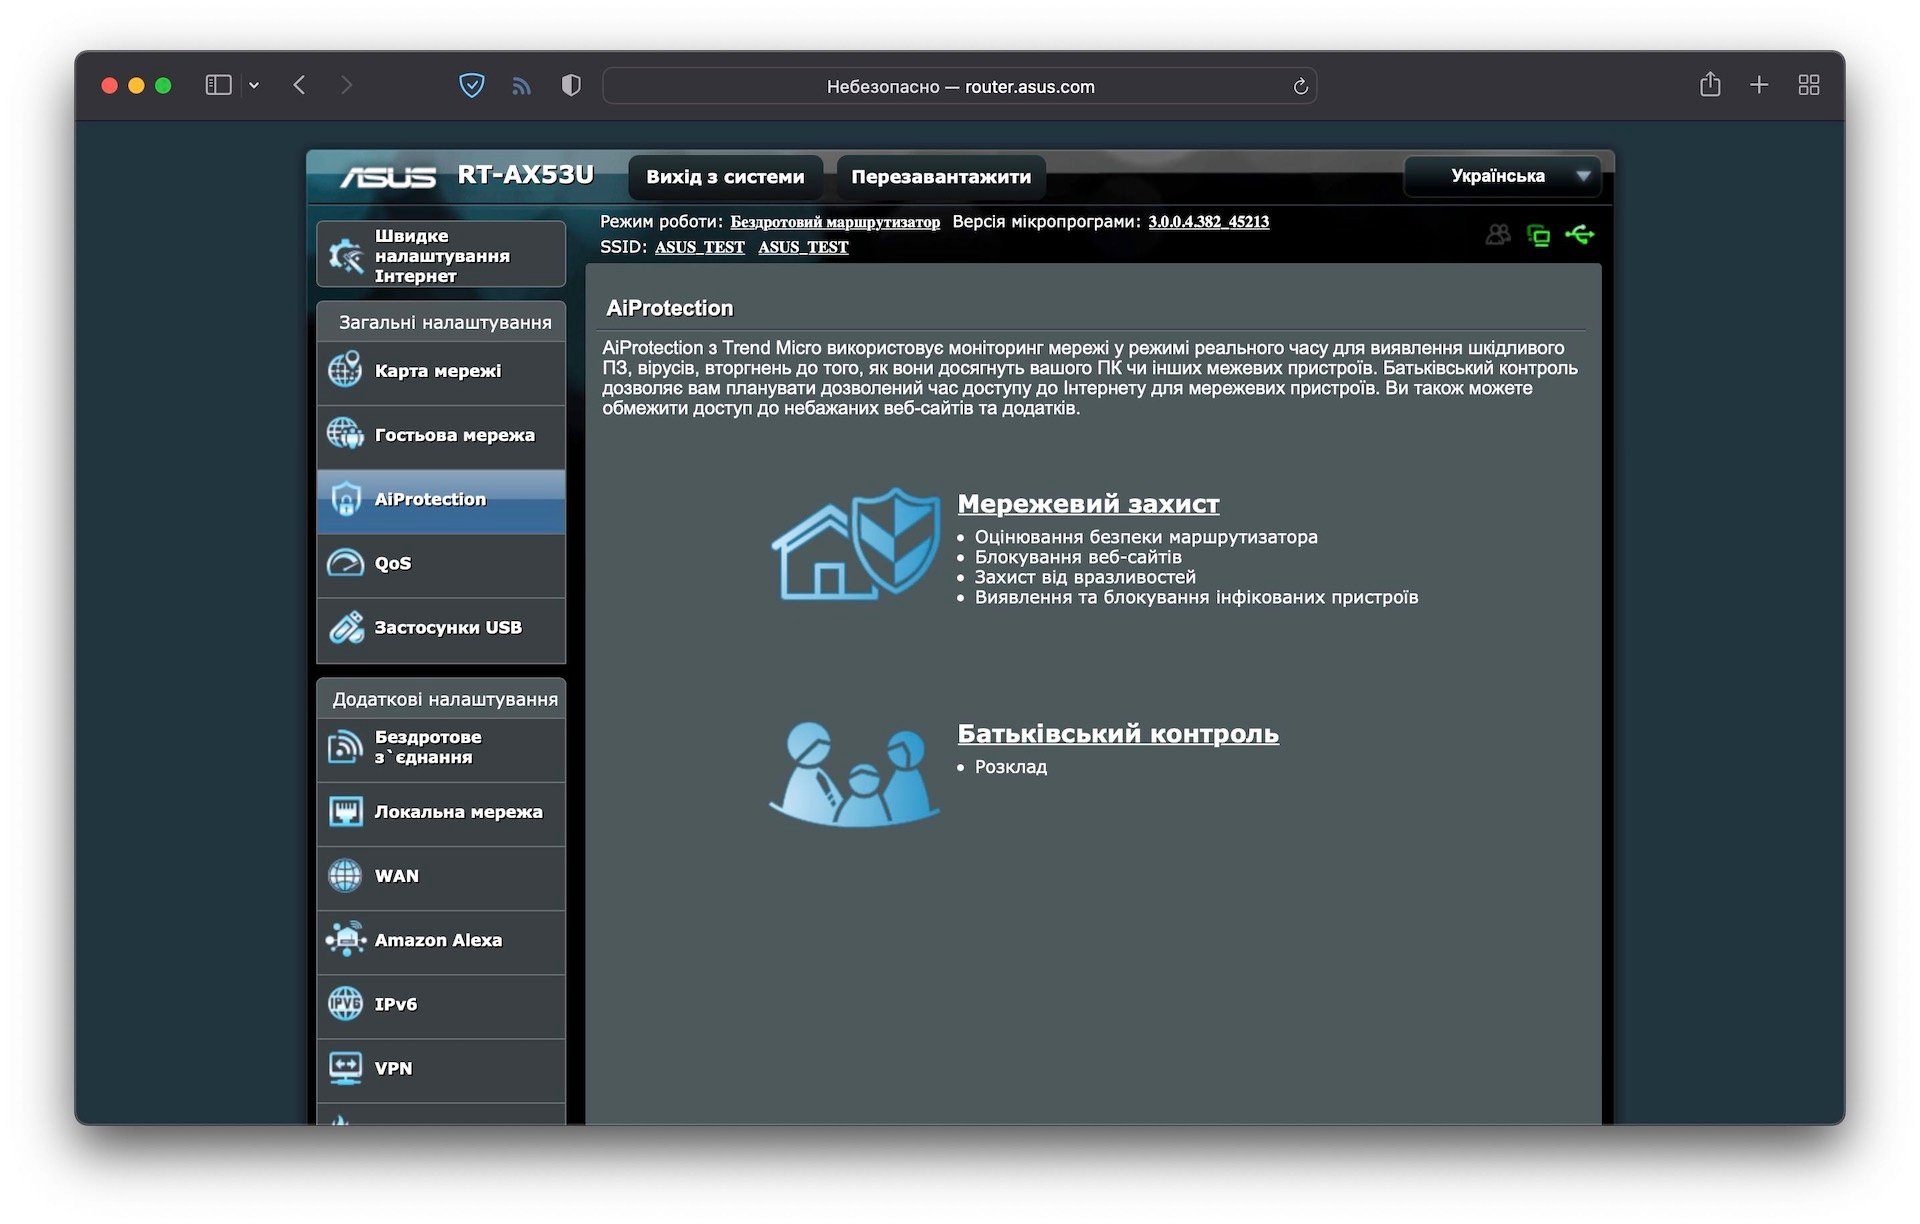The width and height of the screenshot is (1920, 1224).
Task: Click the quick setup gear-wrench icon
Action: point(346,256)
